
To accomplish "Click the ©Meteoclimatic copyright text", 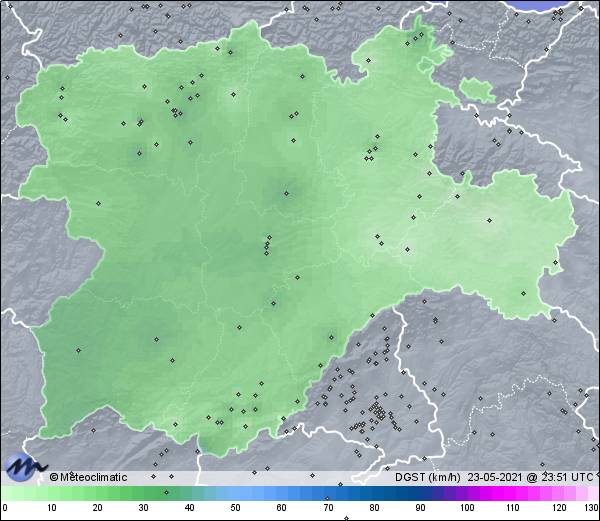I will click(x=88, y=477).
